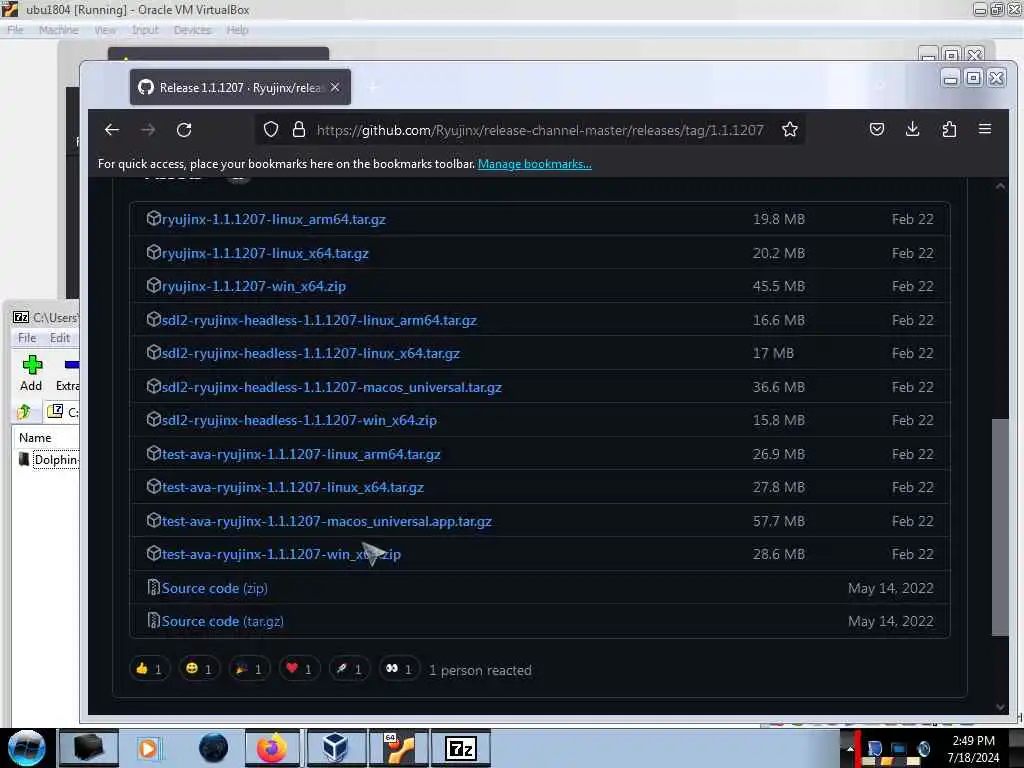Screen dimensions: 1024x768
Task: Open VirtualBox Machine menu
Action: 58,30
